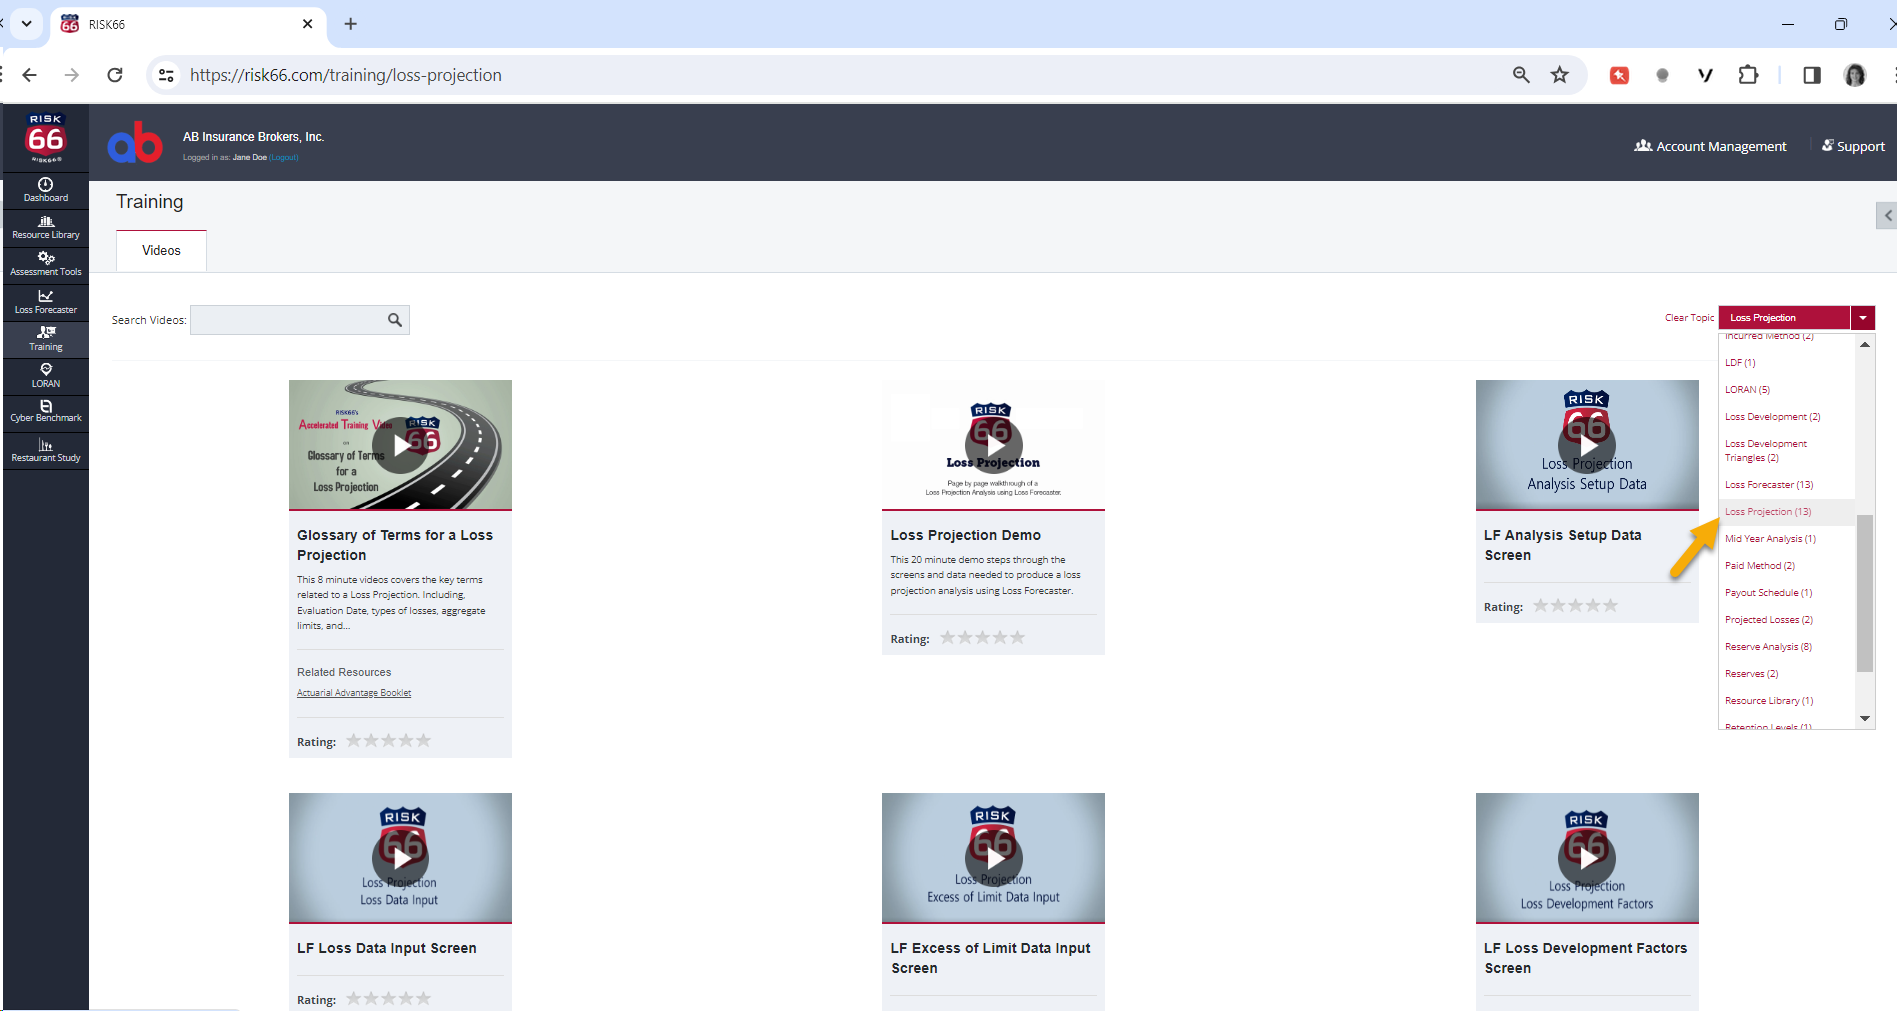Open the browser profile avatar
Image resolution: width=1897 pixels, height=1011 pixels.
(x=1855, y=75)
